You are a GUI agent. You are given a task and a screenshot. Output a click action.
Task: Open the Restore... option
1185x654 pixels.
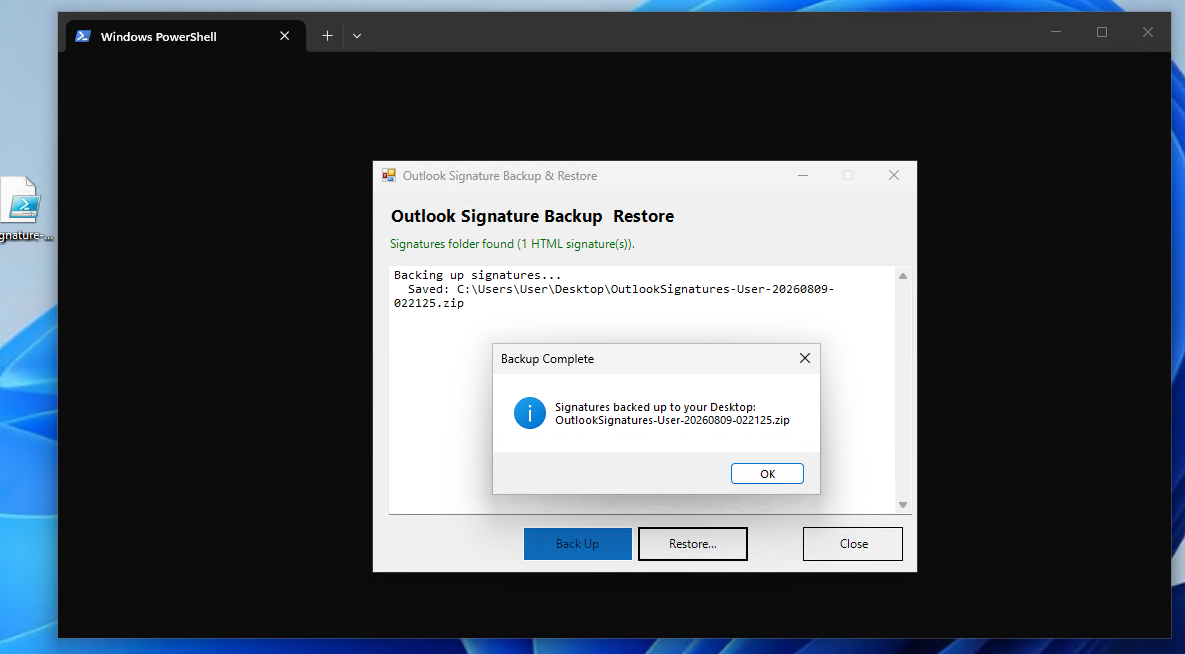693,544
